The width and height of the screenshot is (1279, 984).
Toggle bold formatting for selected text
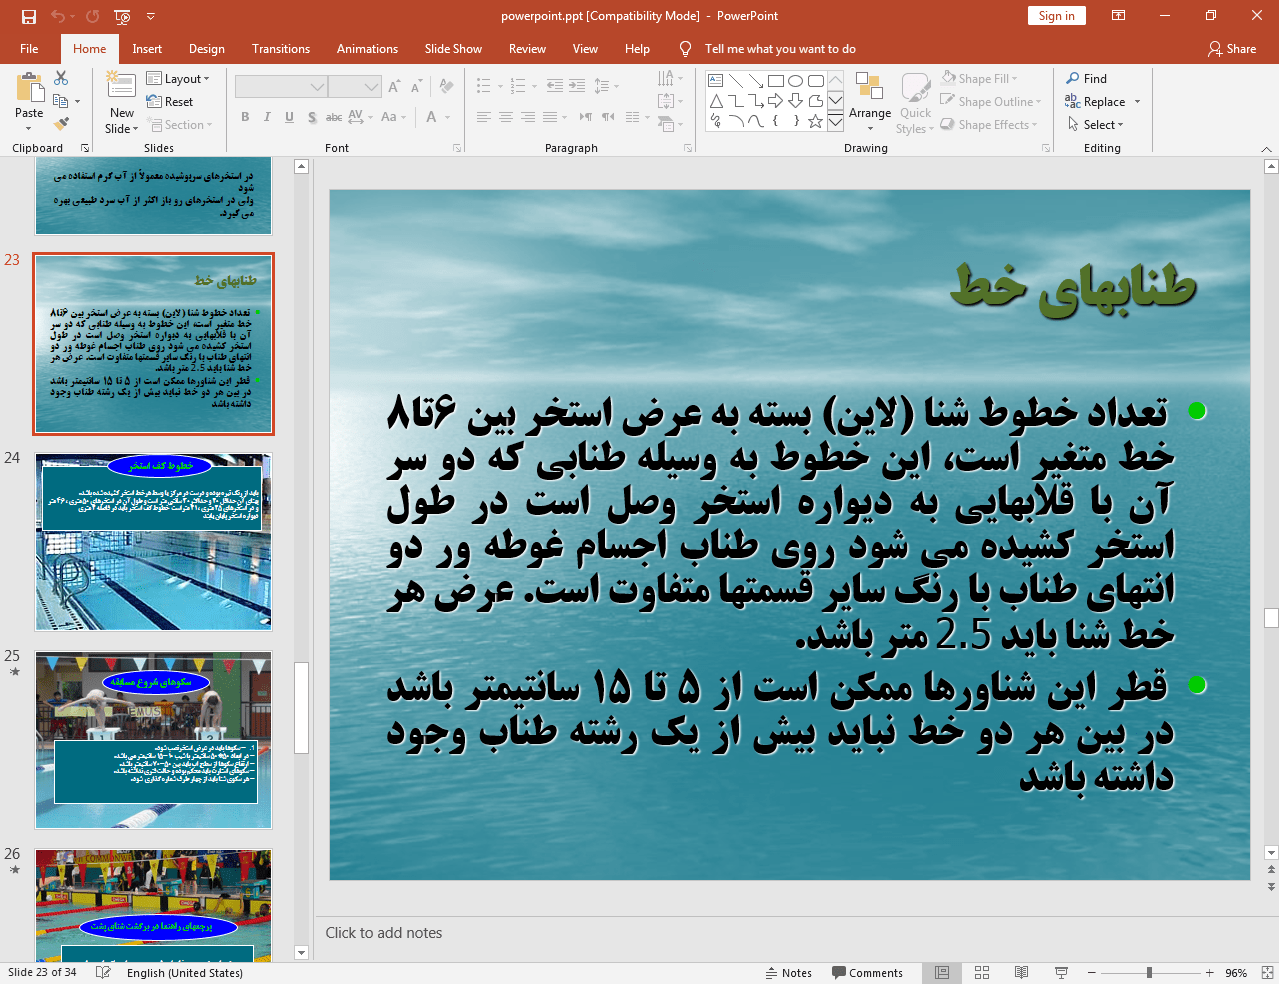[x=244, y=117]
